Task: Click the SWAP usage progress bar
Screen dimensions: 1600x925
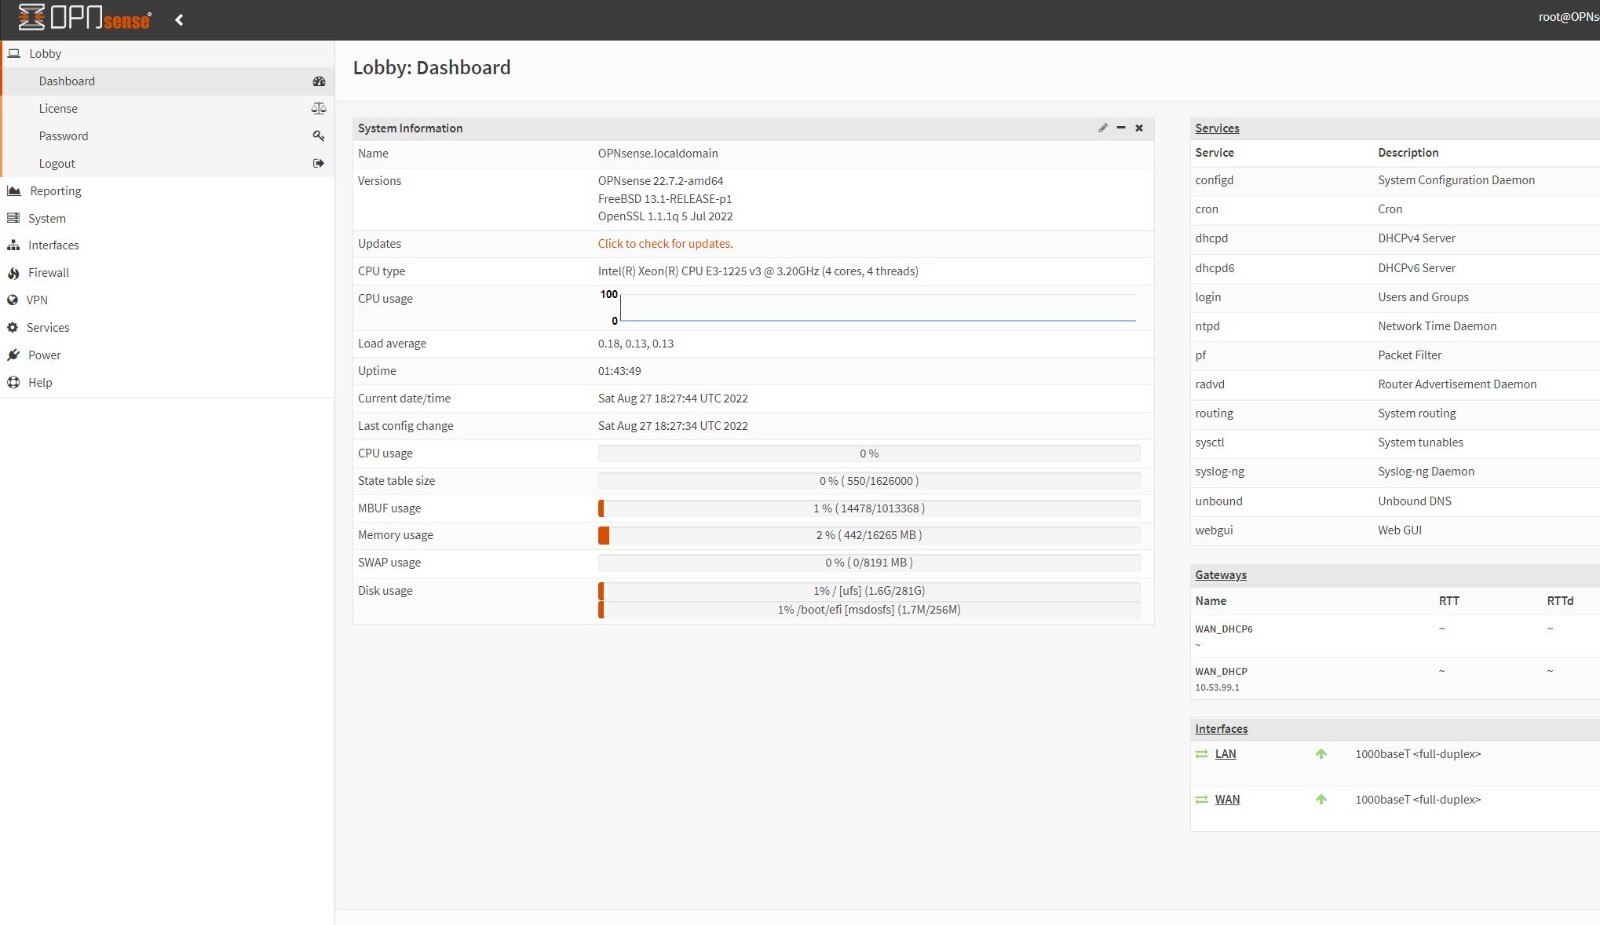Action: [x=869, y=563]
